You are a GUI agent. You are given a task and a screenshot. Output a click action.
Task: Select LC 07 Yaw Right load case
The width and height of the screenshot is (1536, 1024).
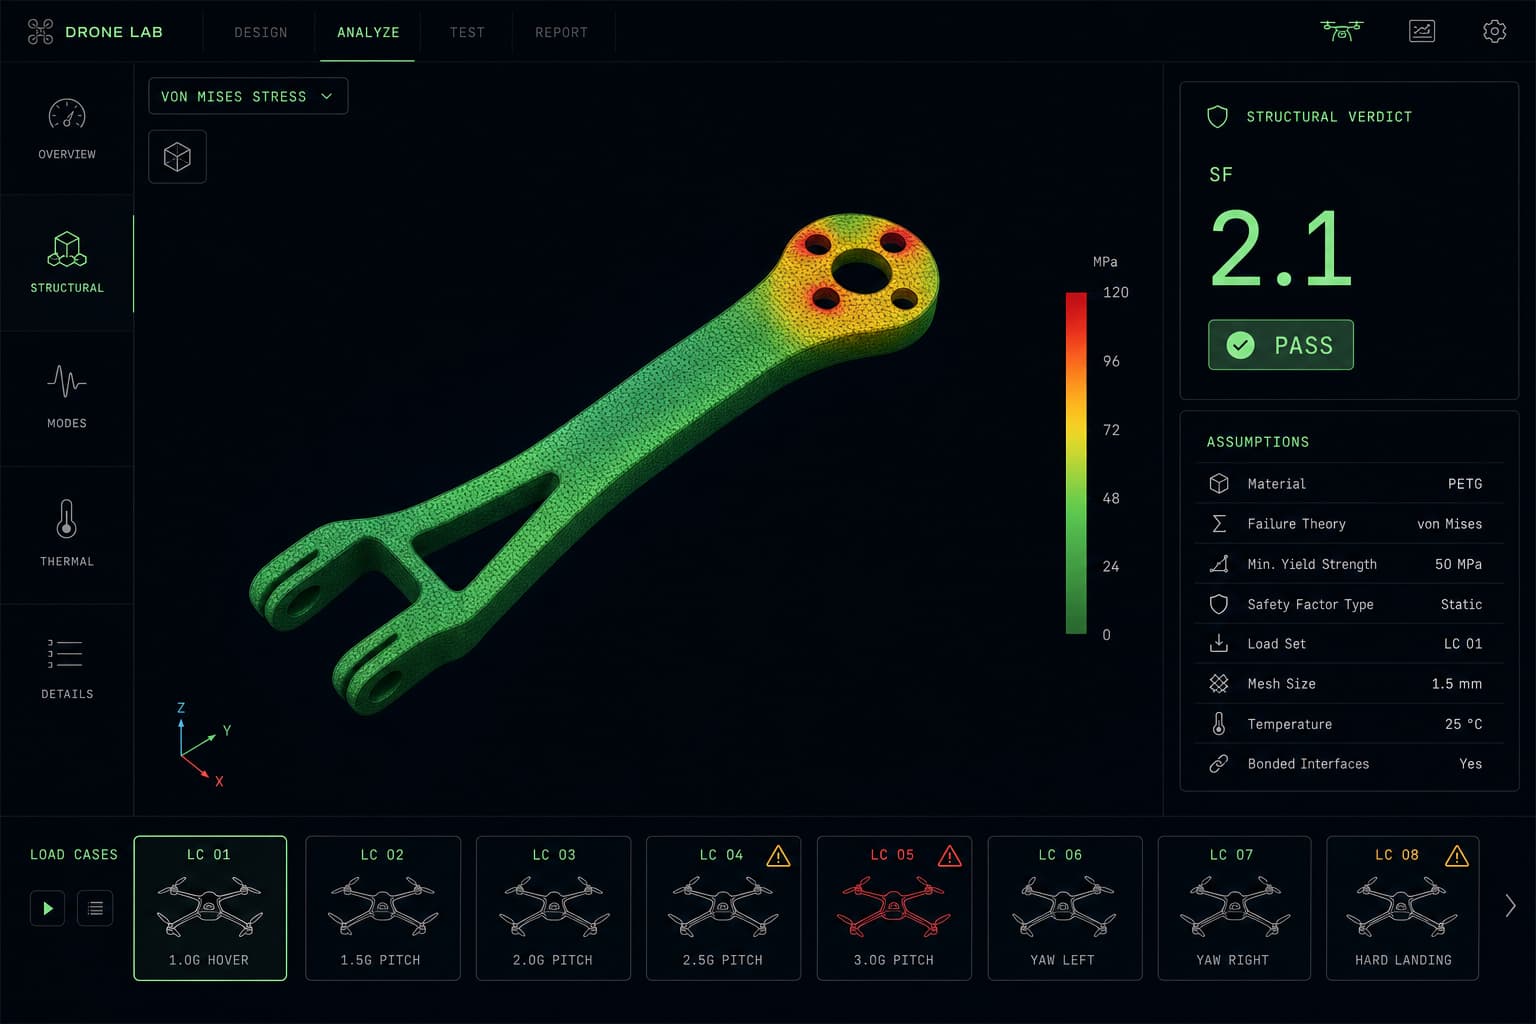tap(1234, 908)
